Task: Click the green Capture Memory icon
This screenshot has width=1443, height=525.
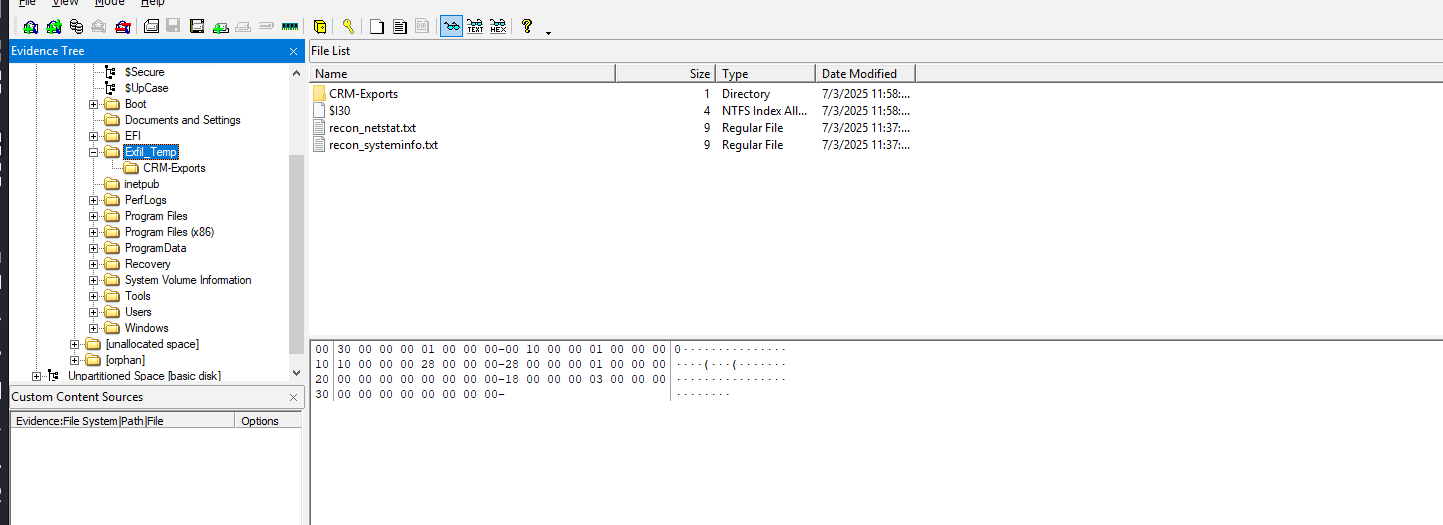Action: (290, 27)
